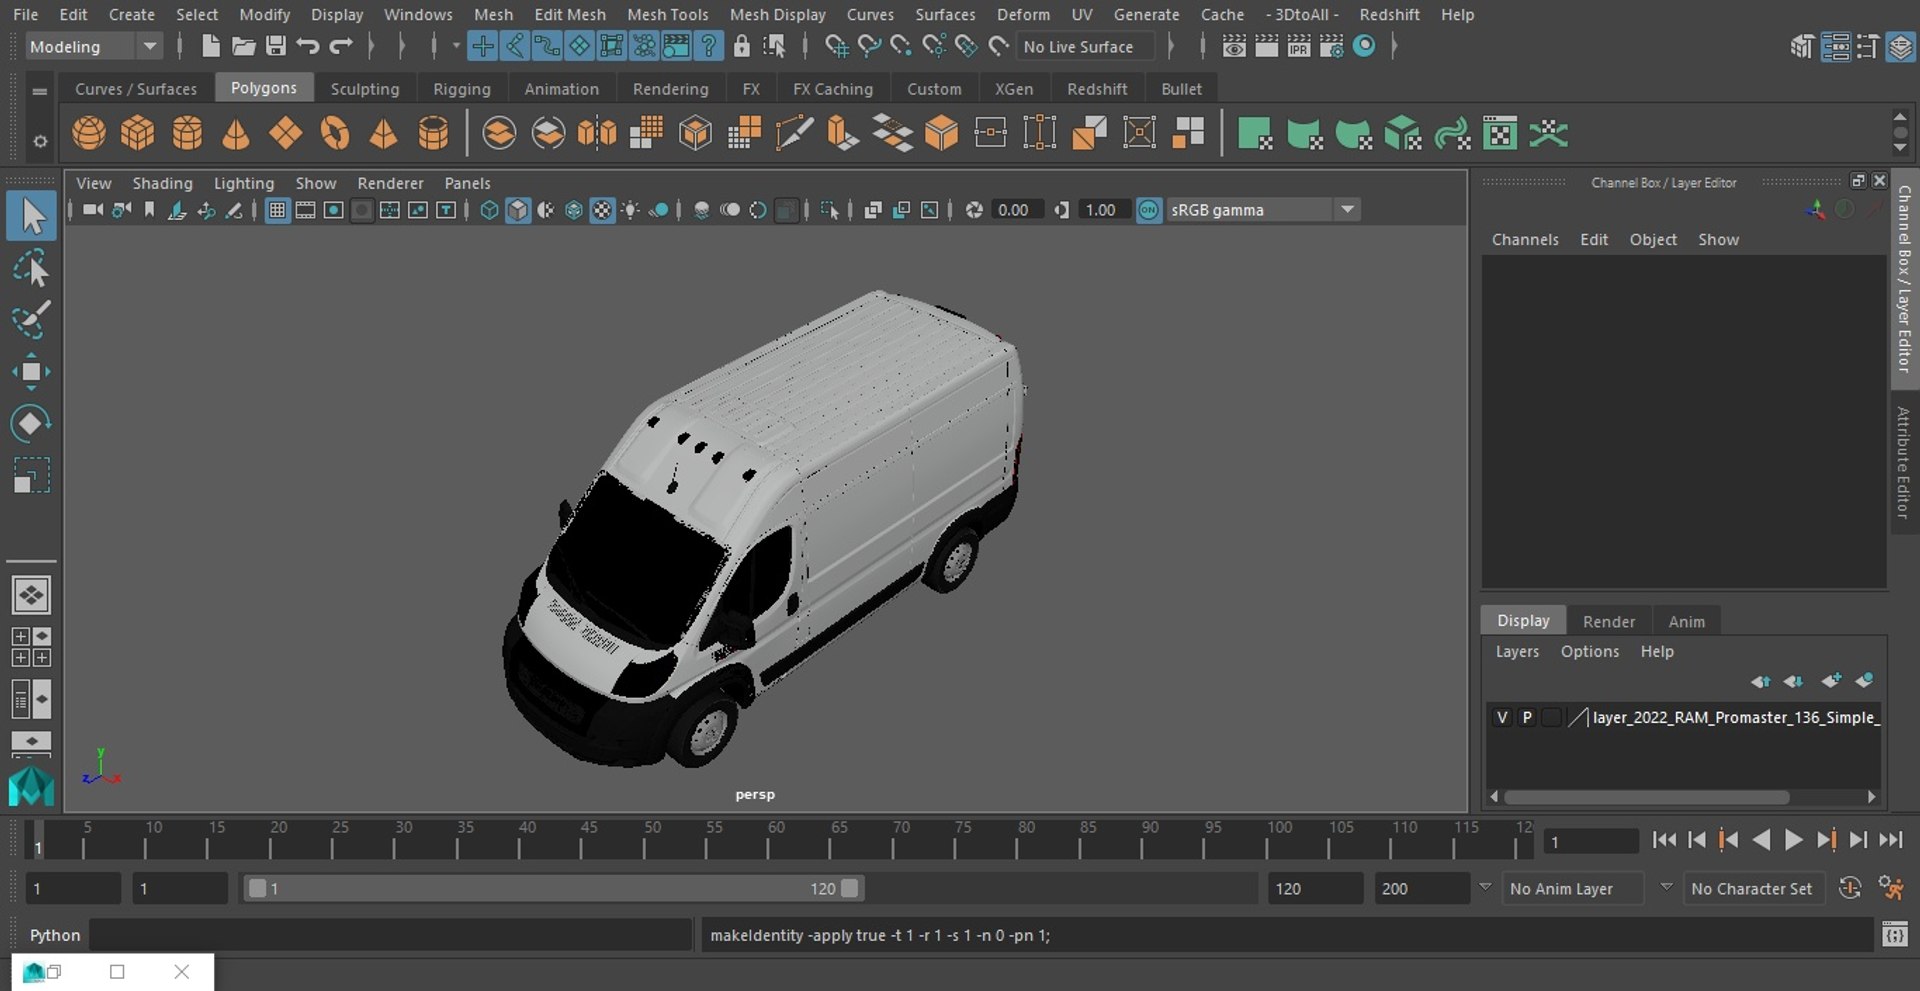The image size is (1920, 991).
Task: Open the No Character Set dropdown
Action: (1752, 888)
